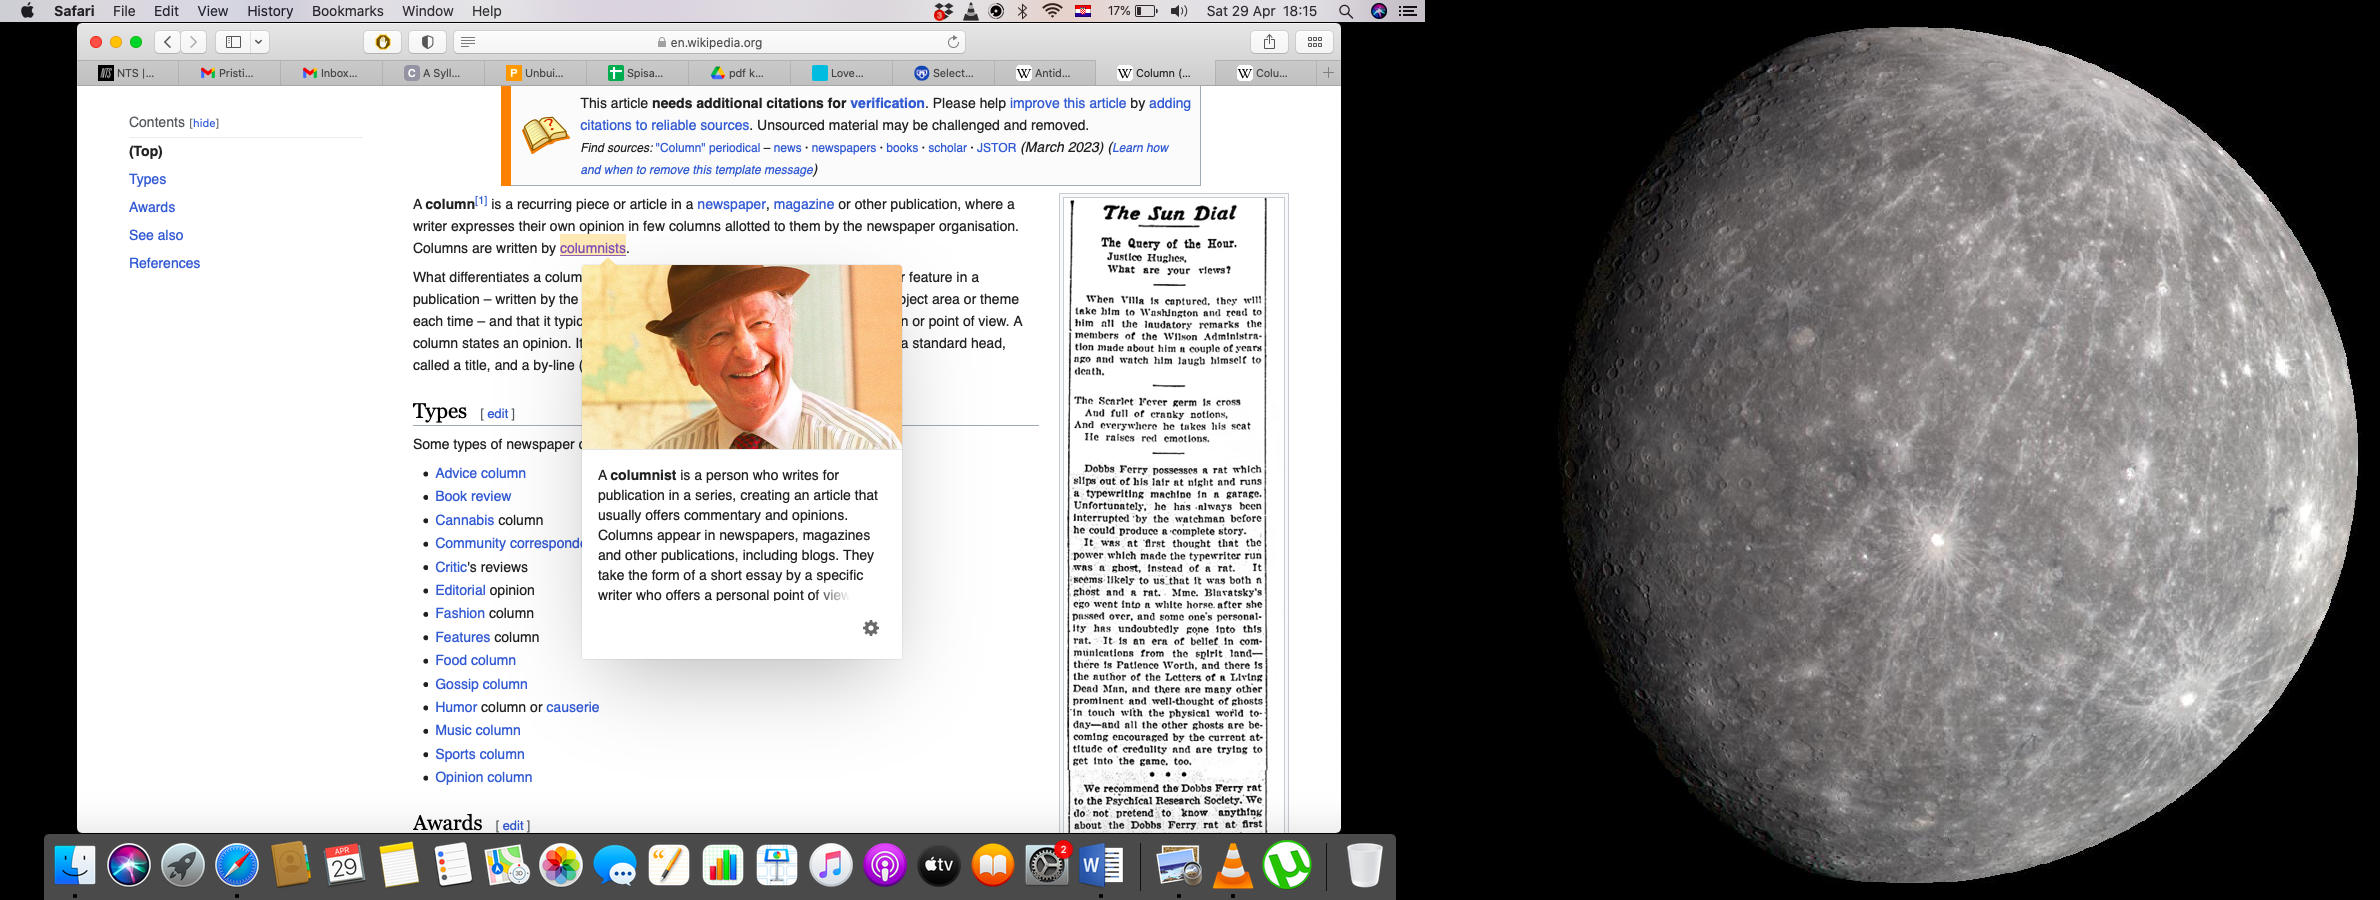This screenshot has width=2380, height=900.
Task: Open Podcasts from the Dock
Action: (885, 865)
